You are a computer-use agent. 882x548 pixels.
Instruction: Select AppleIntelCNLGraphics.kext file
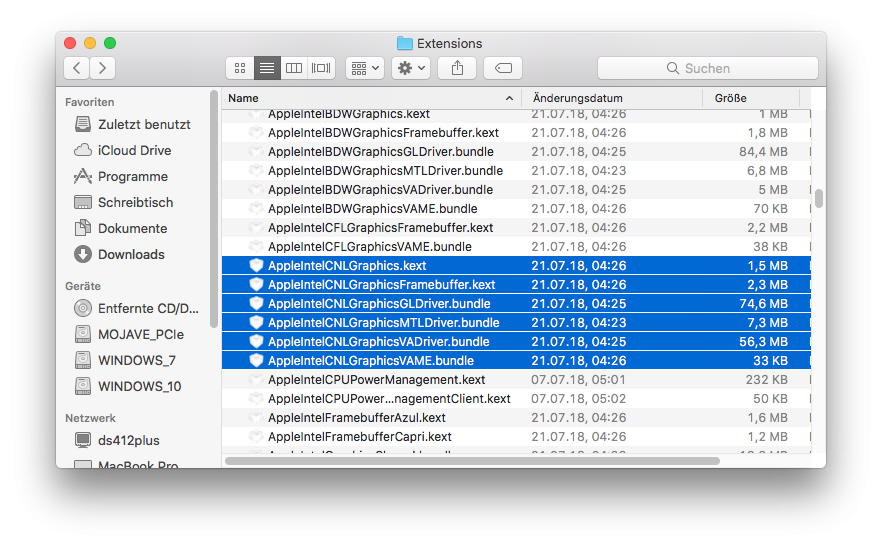(516, 266)
